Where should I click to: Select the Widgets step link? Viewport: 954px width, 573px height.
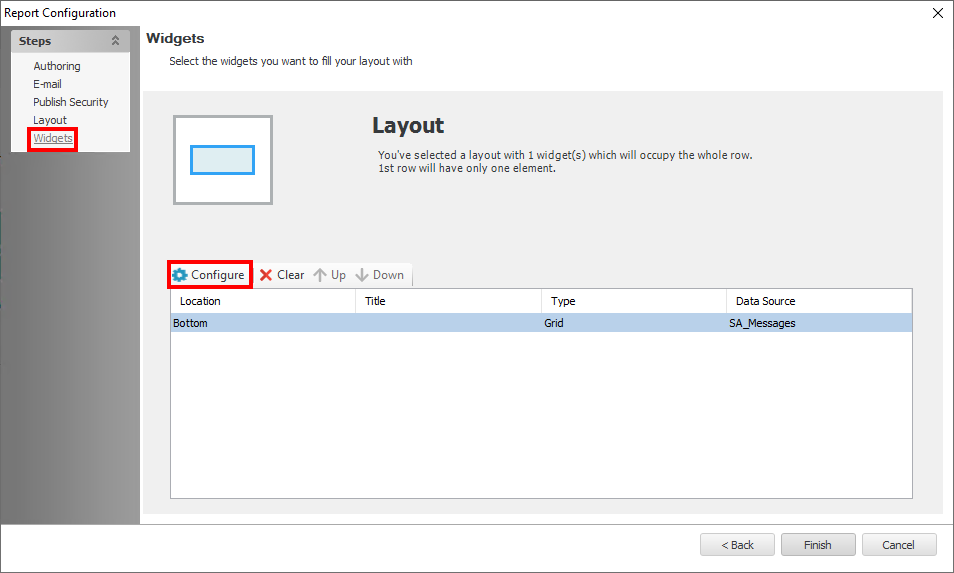point(53,138)
